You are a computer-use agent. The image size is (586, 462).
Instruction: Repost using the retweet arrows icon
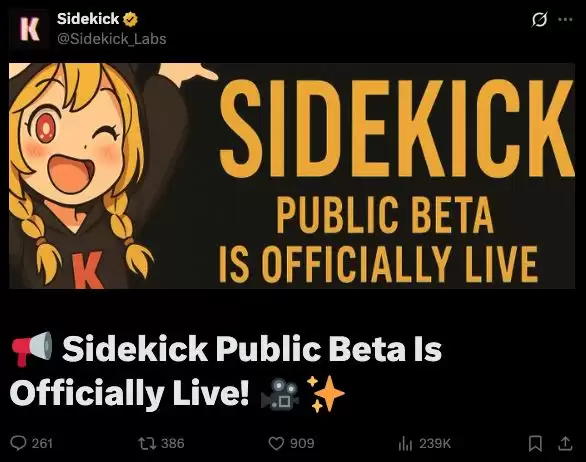(147, 444)
